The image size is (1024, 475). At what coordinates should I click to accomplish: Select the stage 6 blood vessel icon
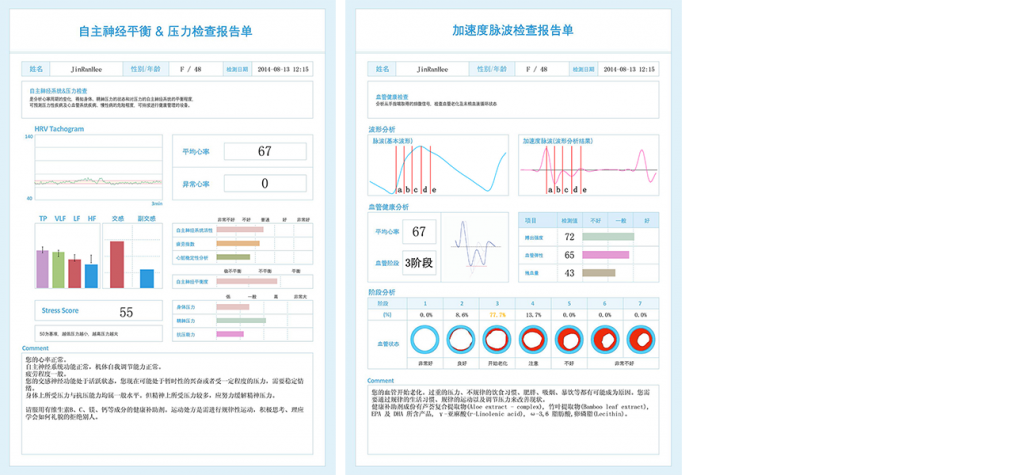click(603, 340)
